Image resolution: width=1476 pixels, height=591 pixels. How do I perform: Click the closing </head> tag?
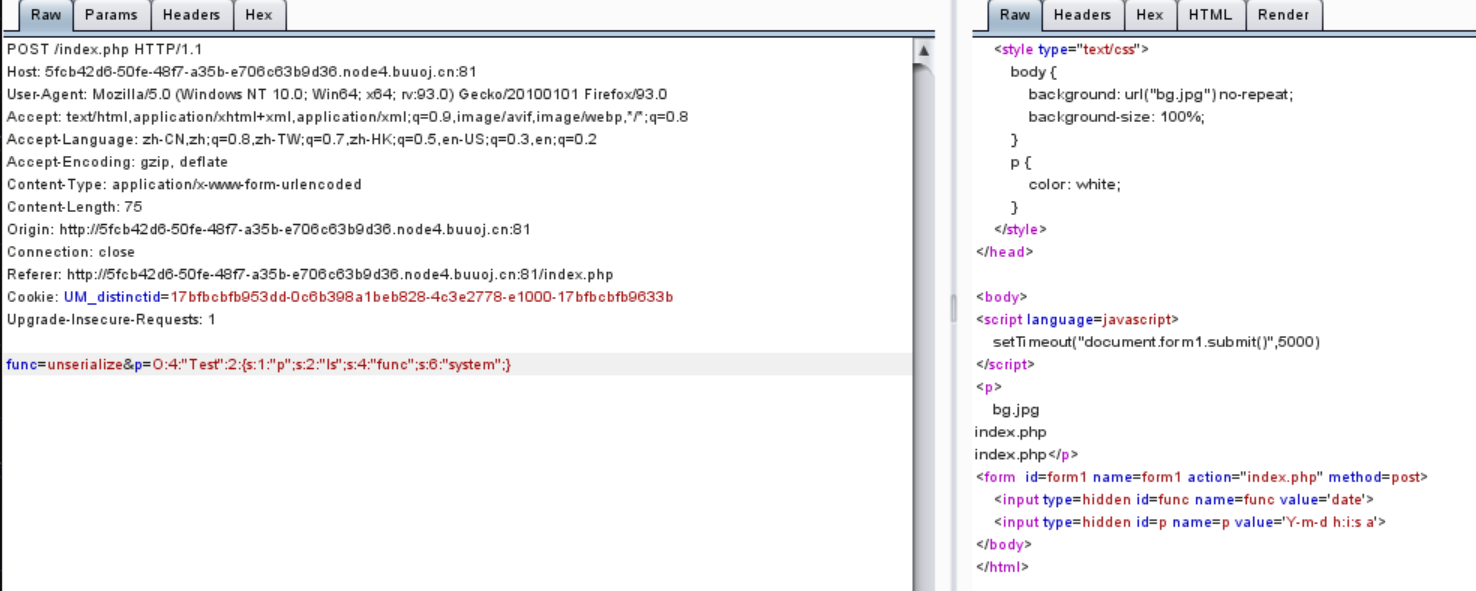coord(1004,252)
